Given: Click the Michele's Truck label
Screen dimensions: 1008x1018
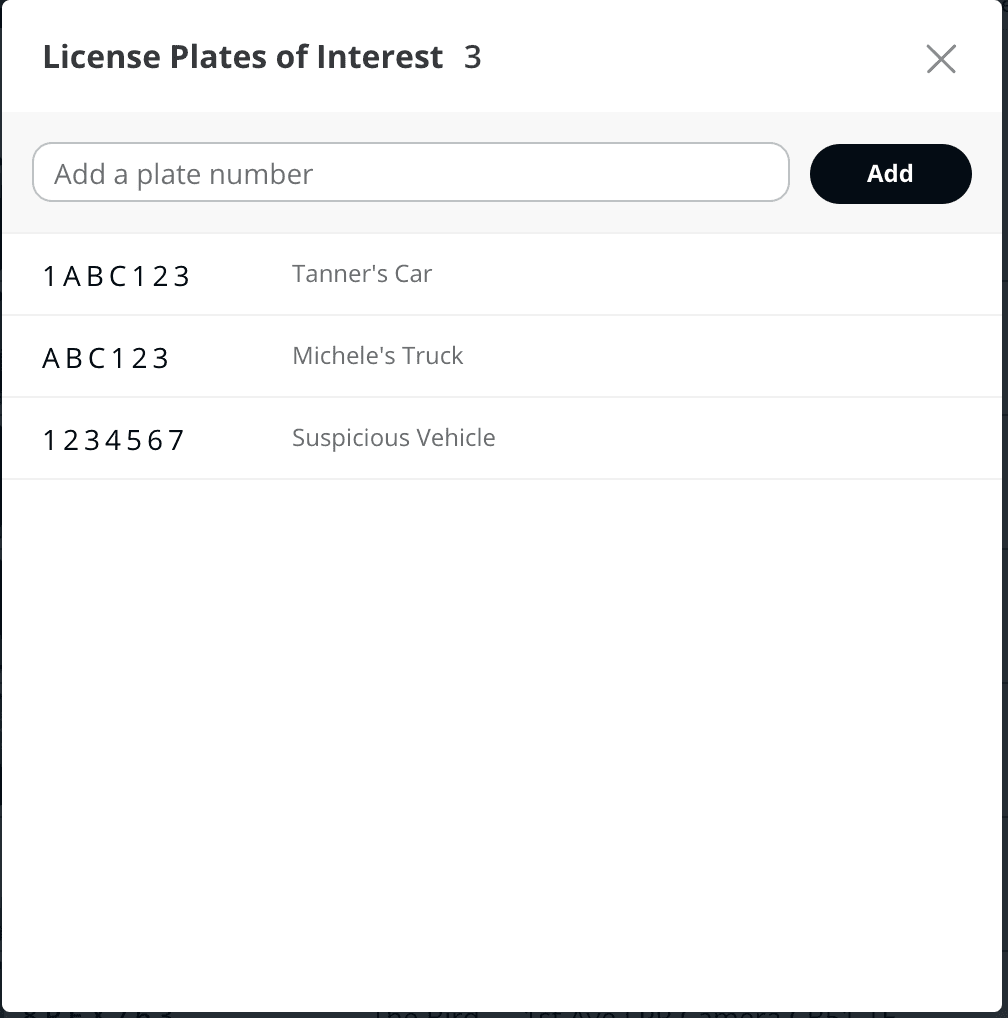Looking at the screenshot, I should coord(377,356).
